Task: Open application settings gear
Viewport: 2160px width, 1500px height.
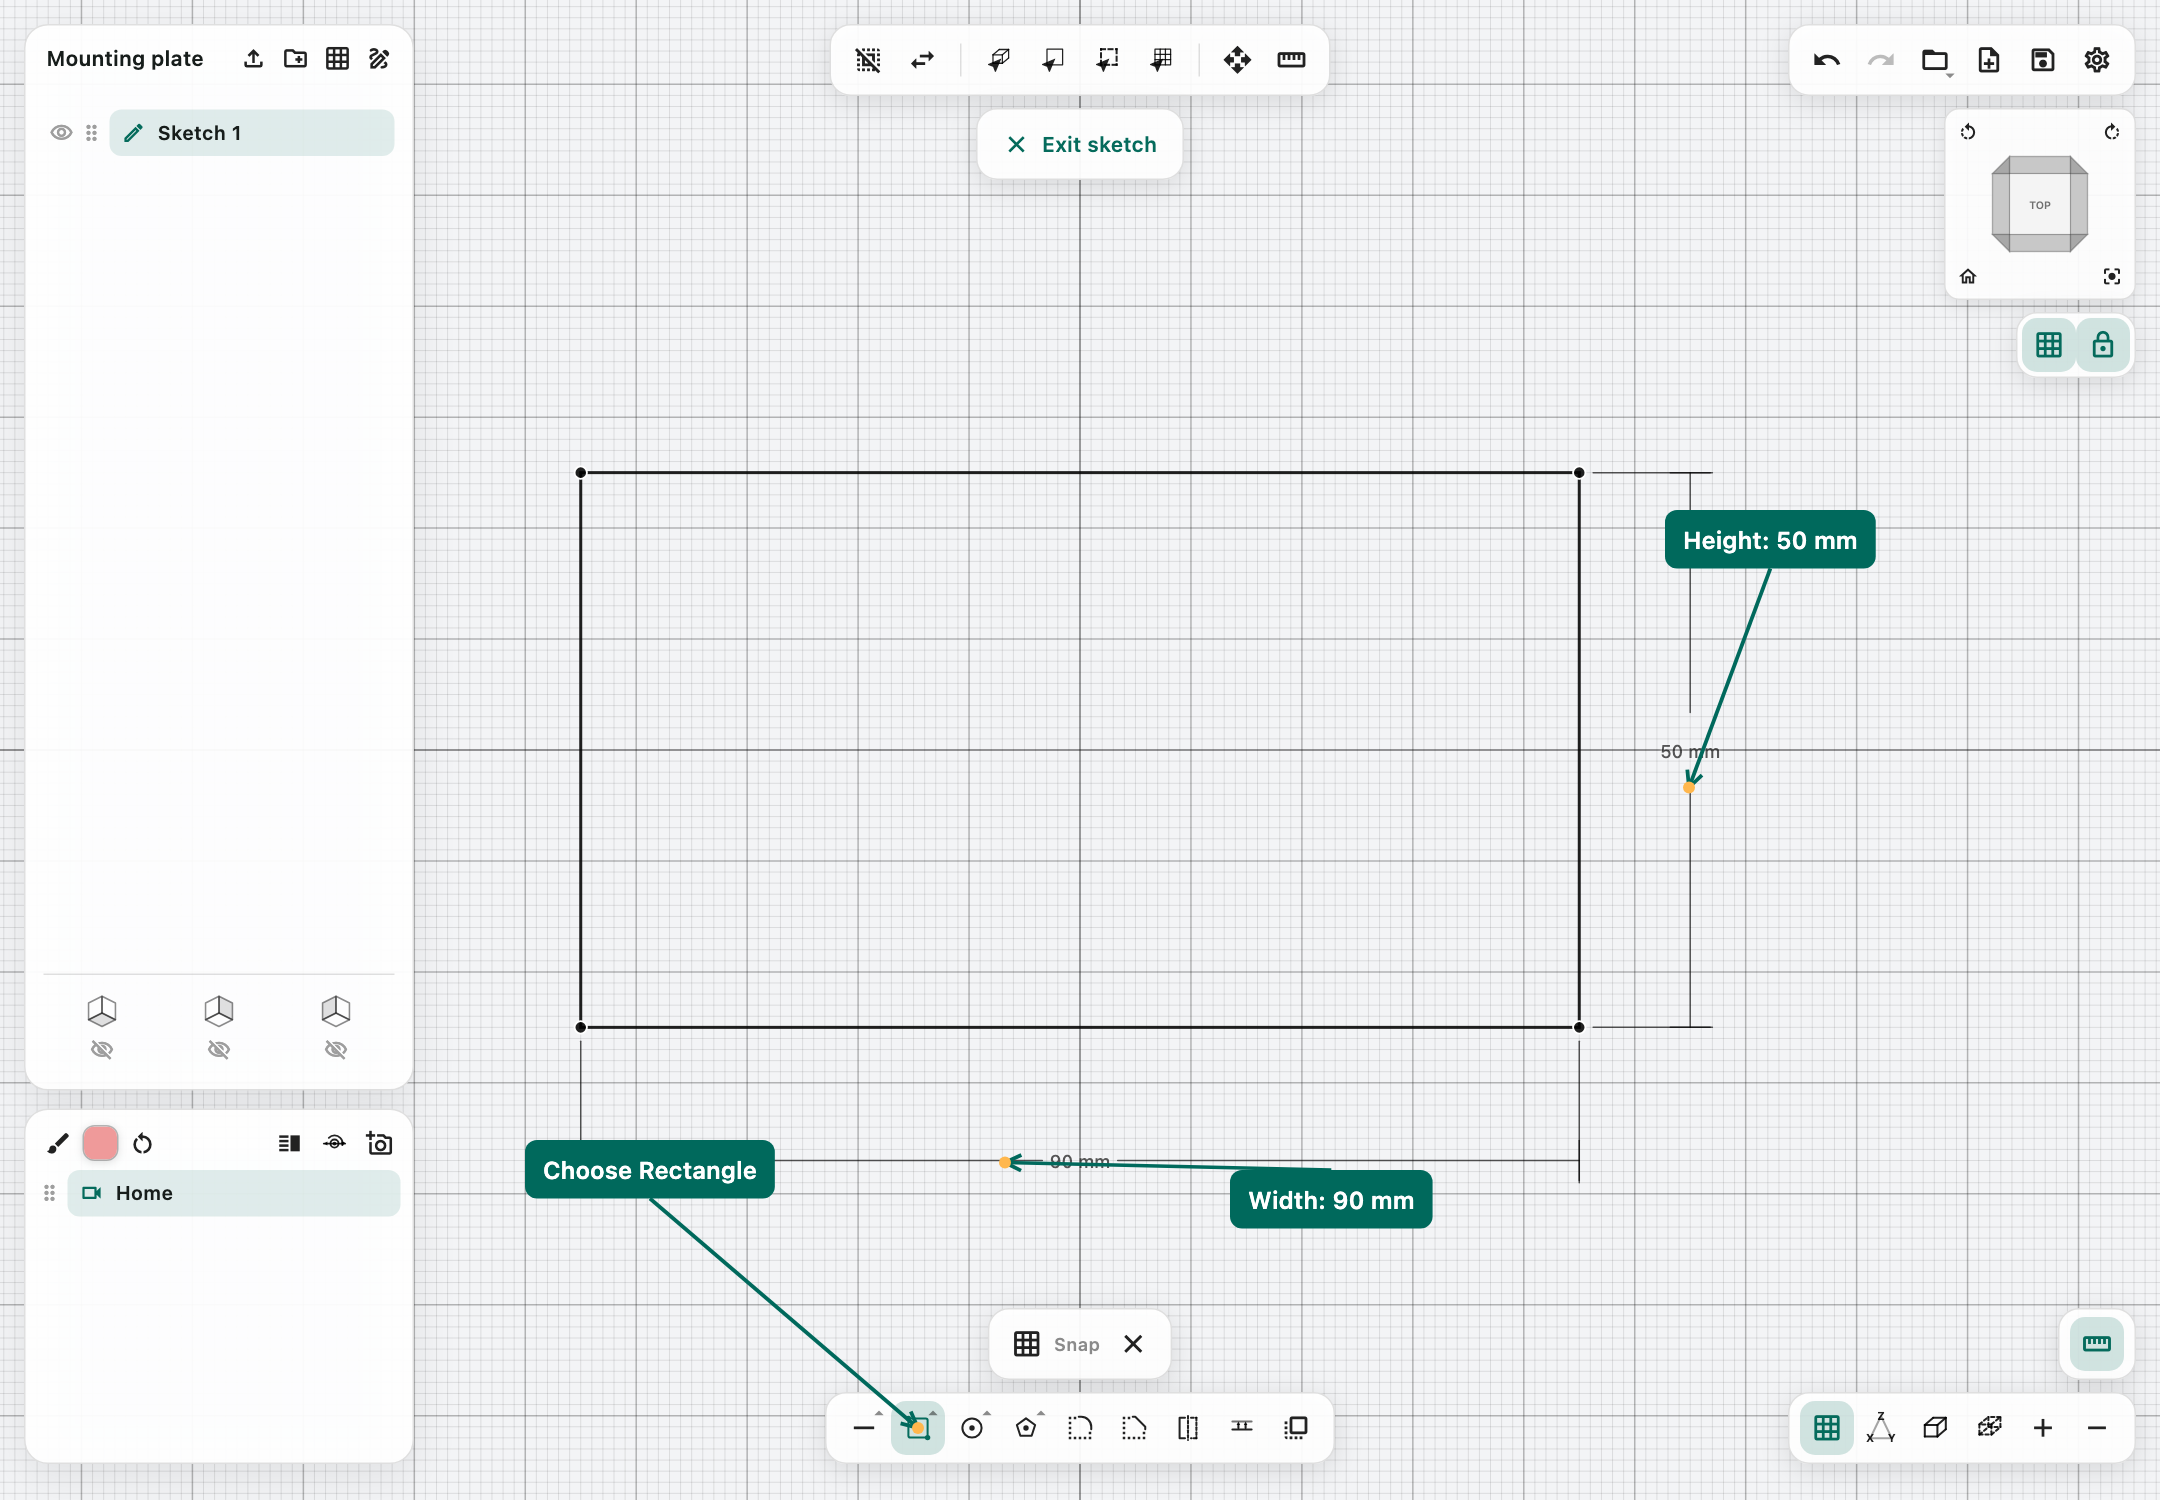Action: [2097, 60]
